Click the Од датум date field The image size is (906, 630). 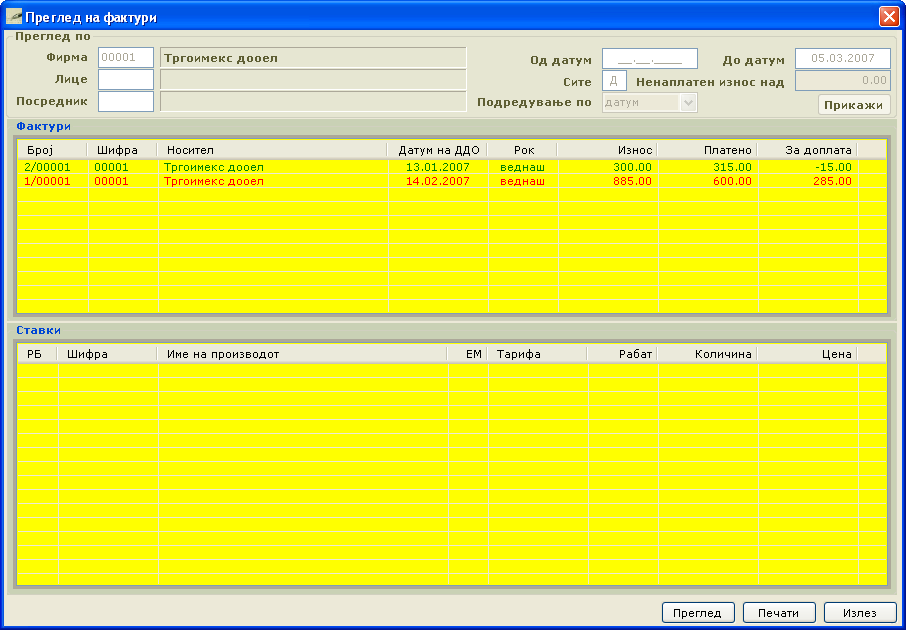tap(649, 59)
